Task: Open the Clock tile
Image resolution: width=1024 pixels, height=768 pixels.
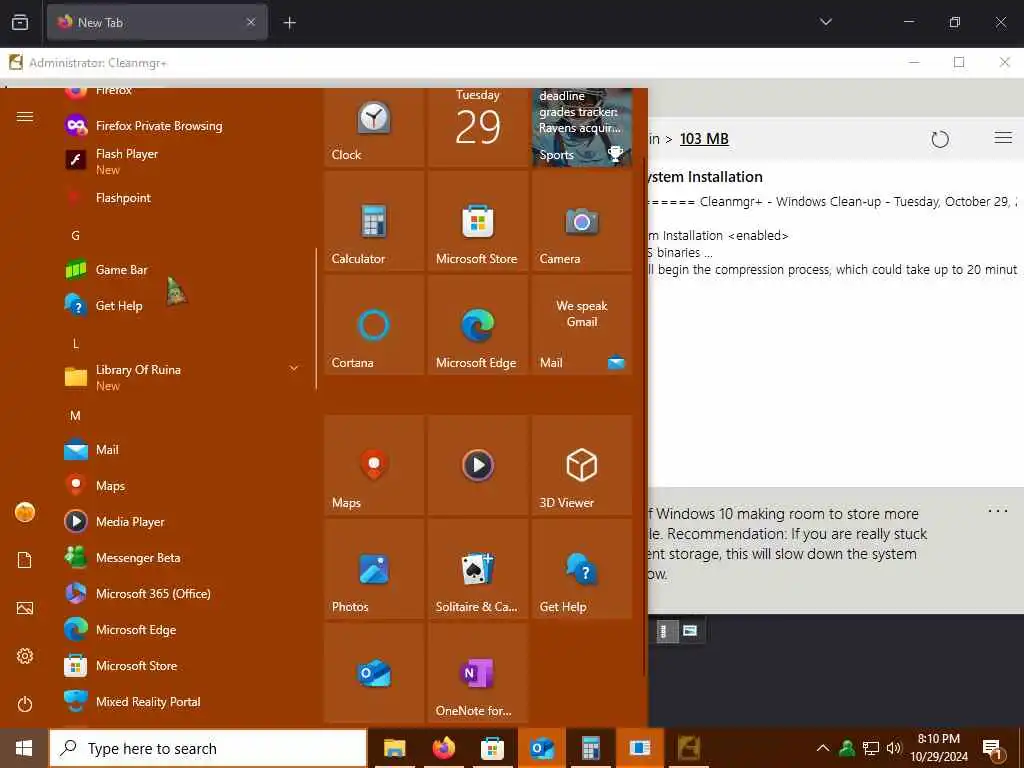Action: 374,127
